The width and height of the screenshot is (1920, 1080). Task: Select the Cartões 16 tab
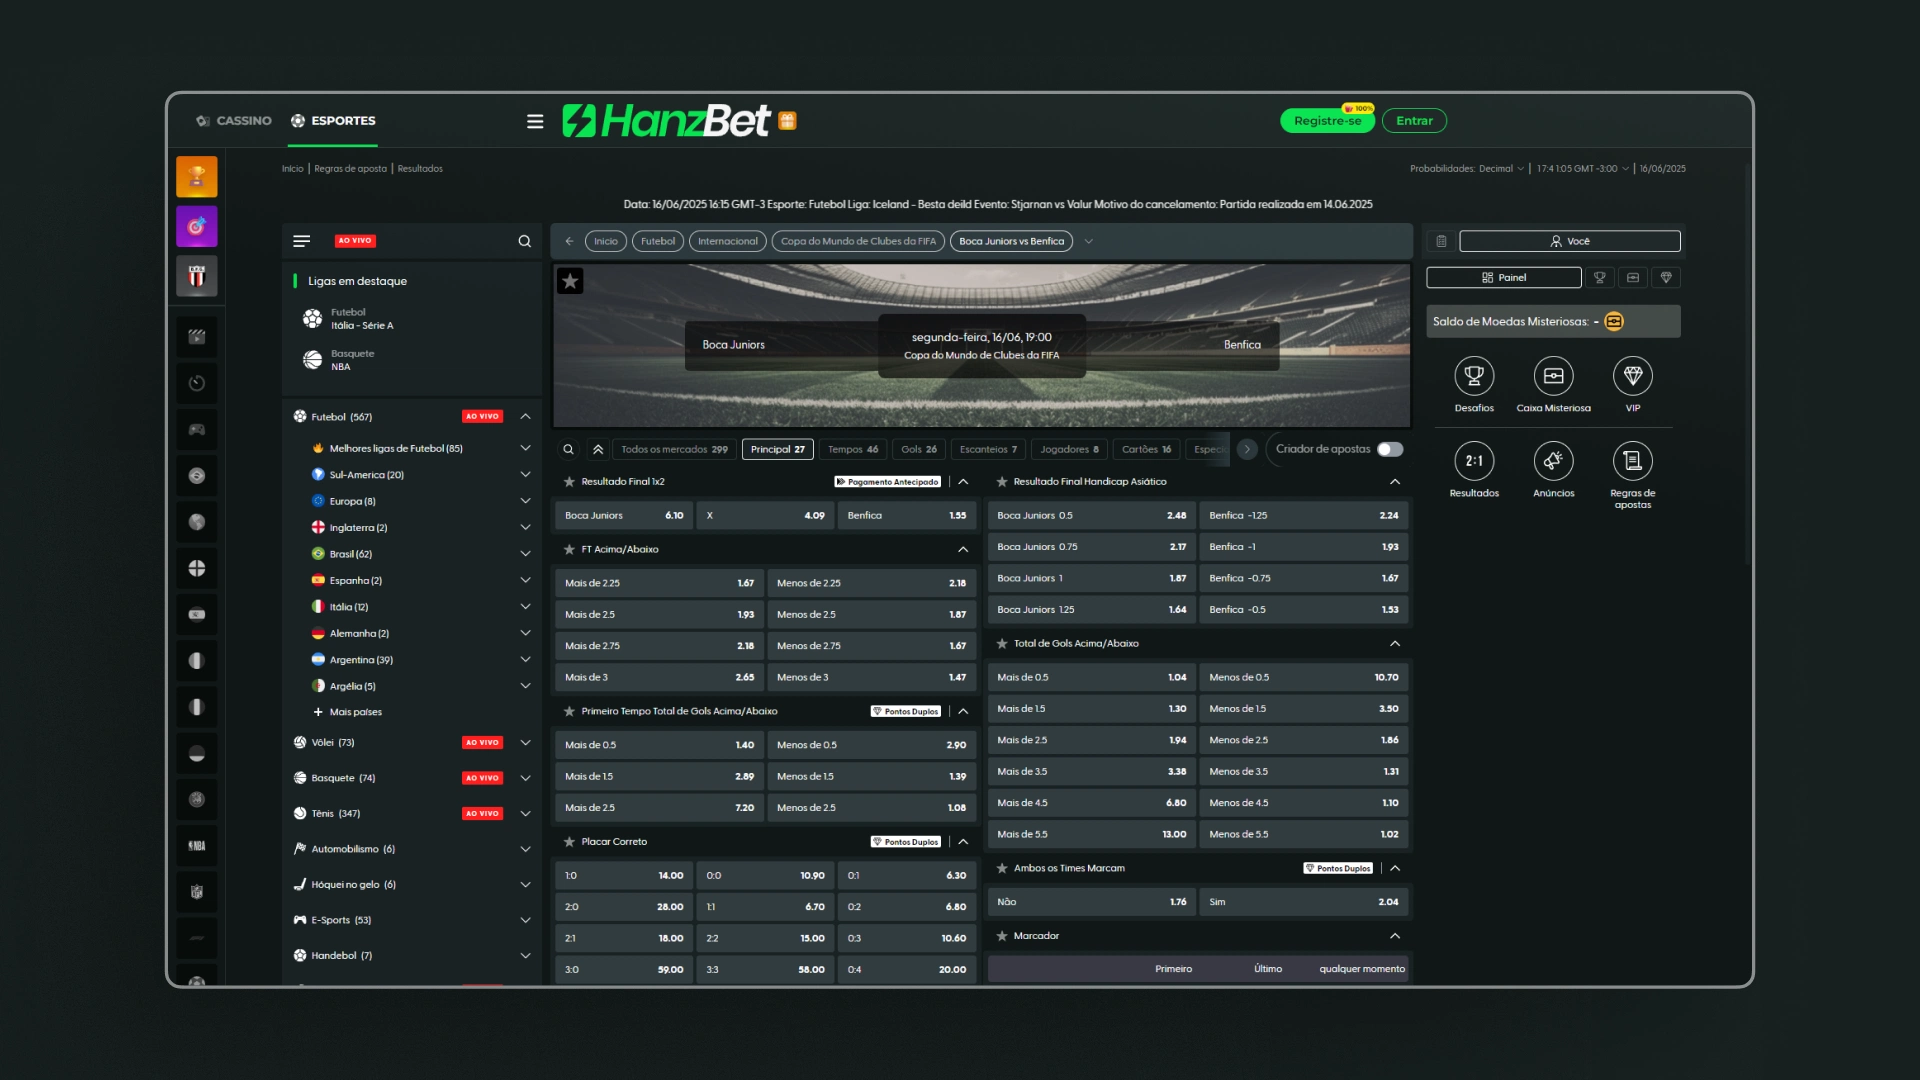[1146, 450]
